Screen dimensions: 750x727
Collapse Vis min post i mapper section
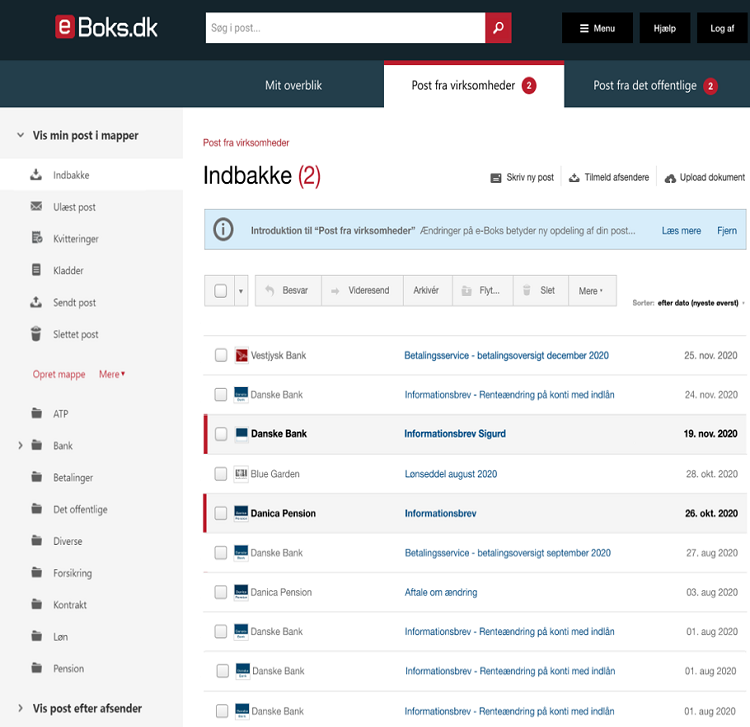[x=21, y=135]
